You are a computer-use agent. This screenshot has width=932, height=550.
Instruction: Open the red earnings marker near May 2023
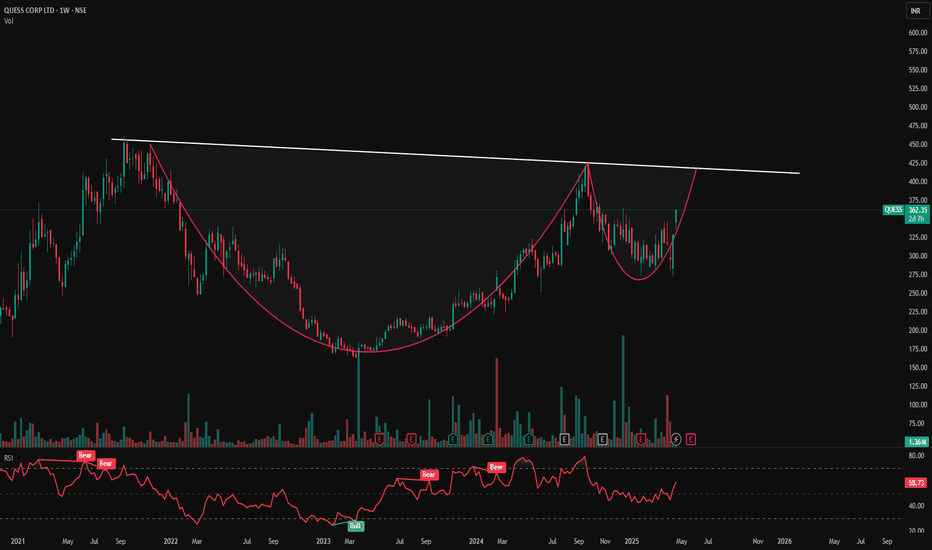point(380,439)
